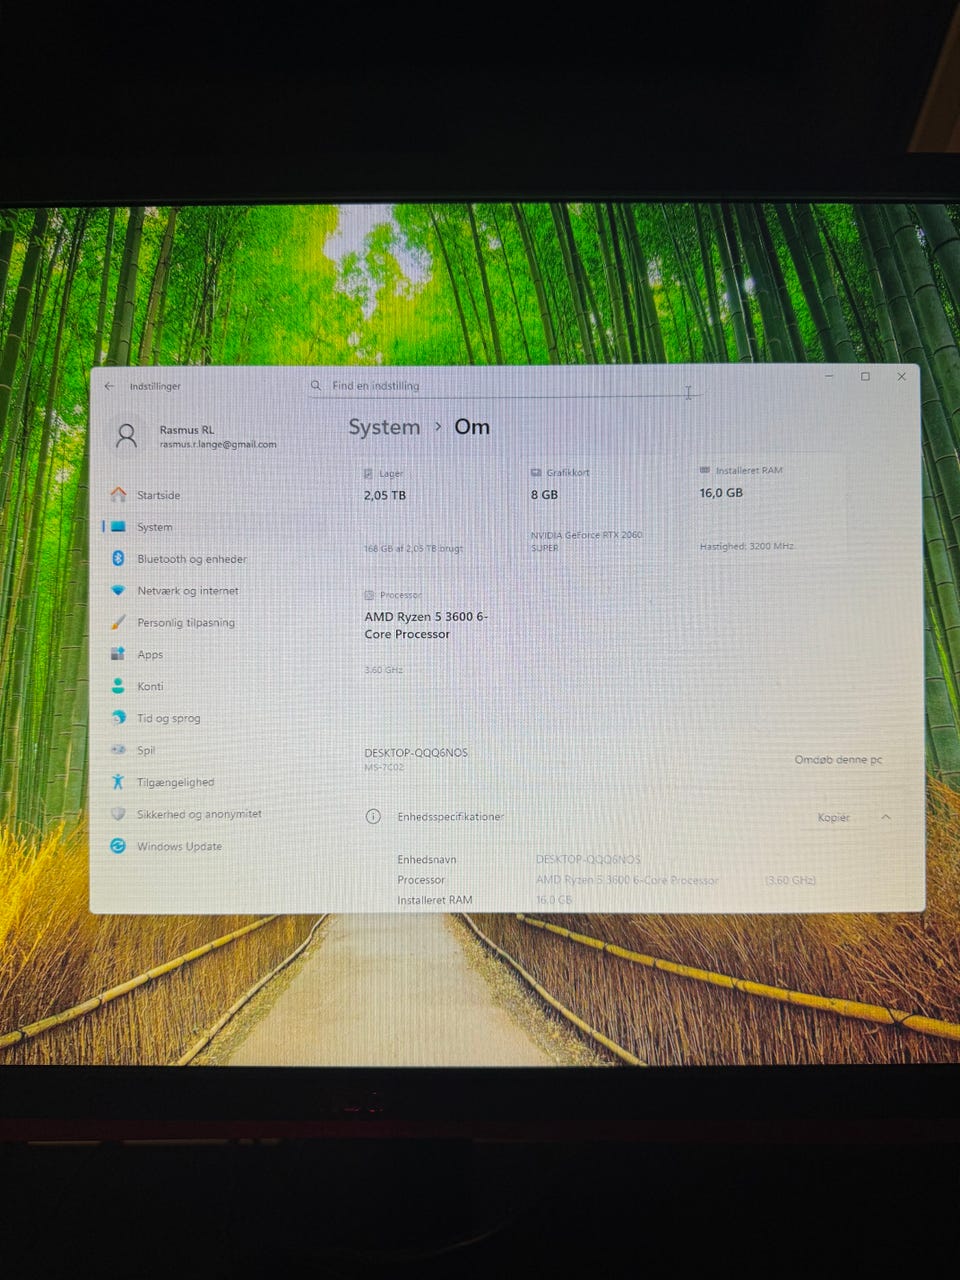Click the 168 GB af 2,05 TB brugt text

click(413, 548)
